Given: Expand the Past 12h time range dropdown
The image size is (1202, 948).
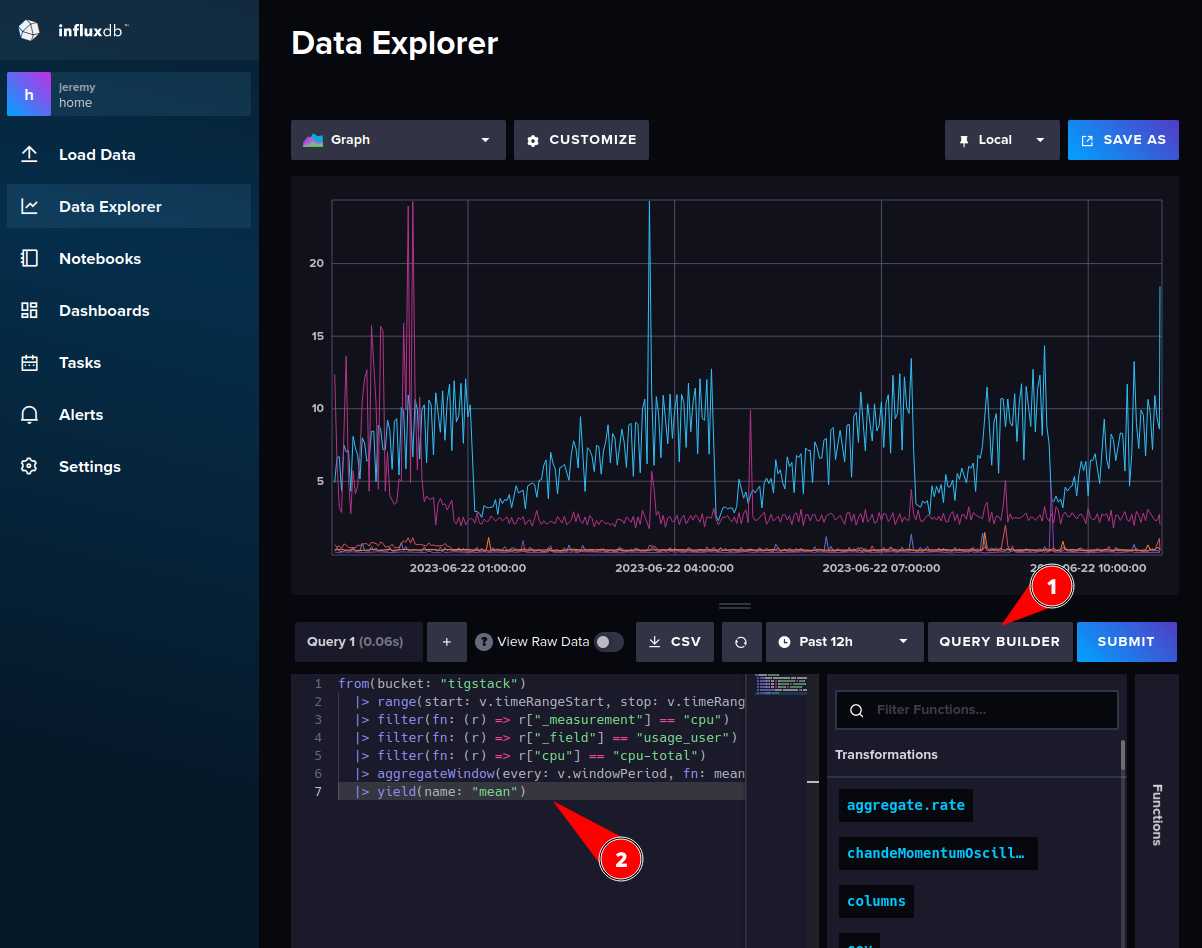Looking at the screenshot, I should tap(844, 641).
